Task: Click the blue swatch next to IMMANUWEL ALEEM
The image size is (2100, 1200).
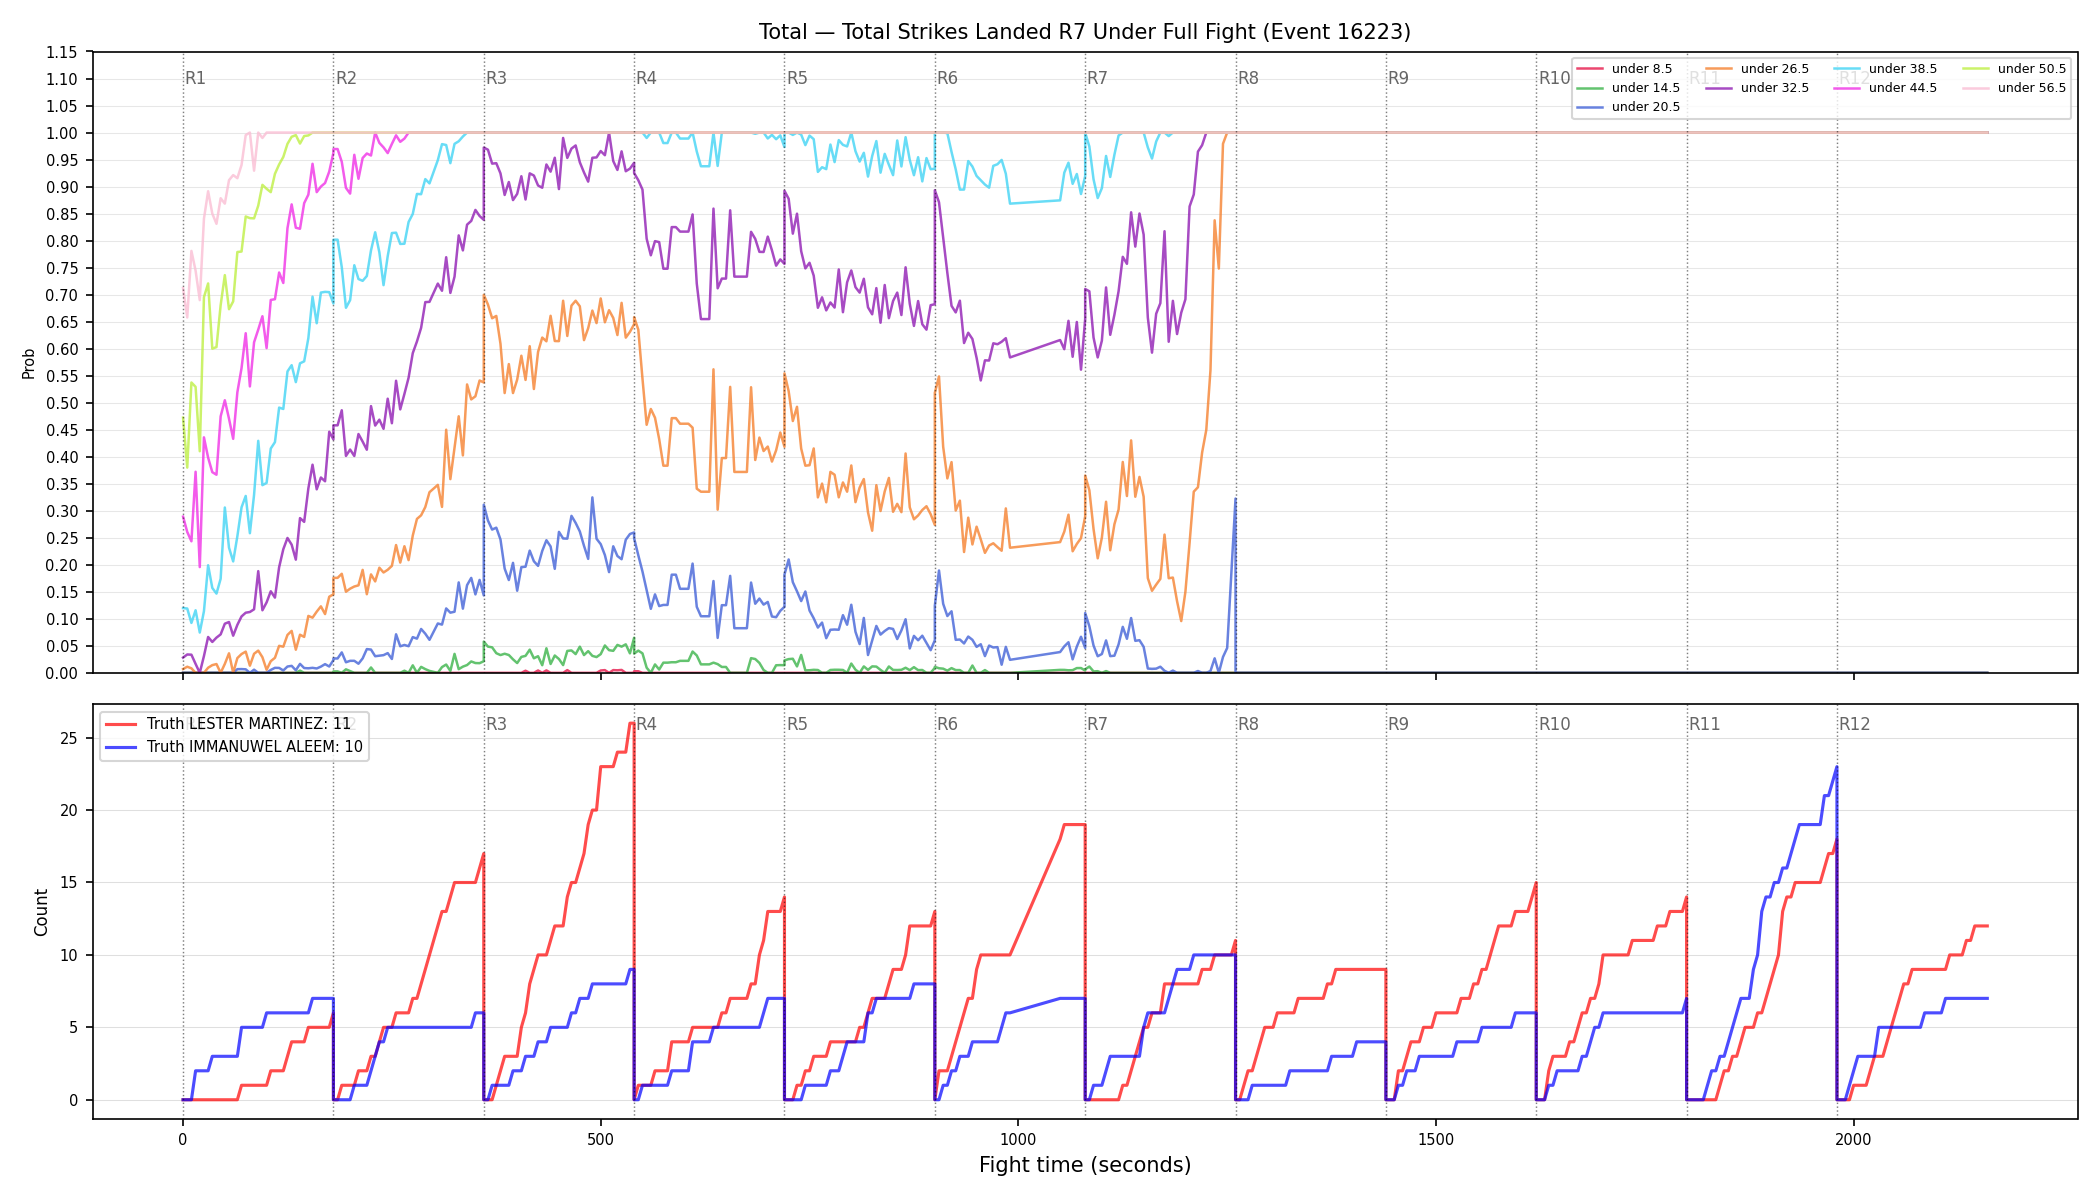Action: point(122,747)
